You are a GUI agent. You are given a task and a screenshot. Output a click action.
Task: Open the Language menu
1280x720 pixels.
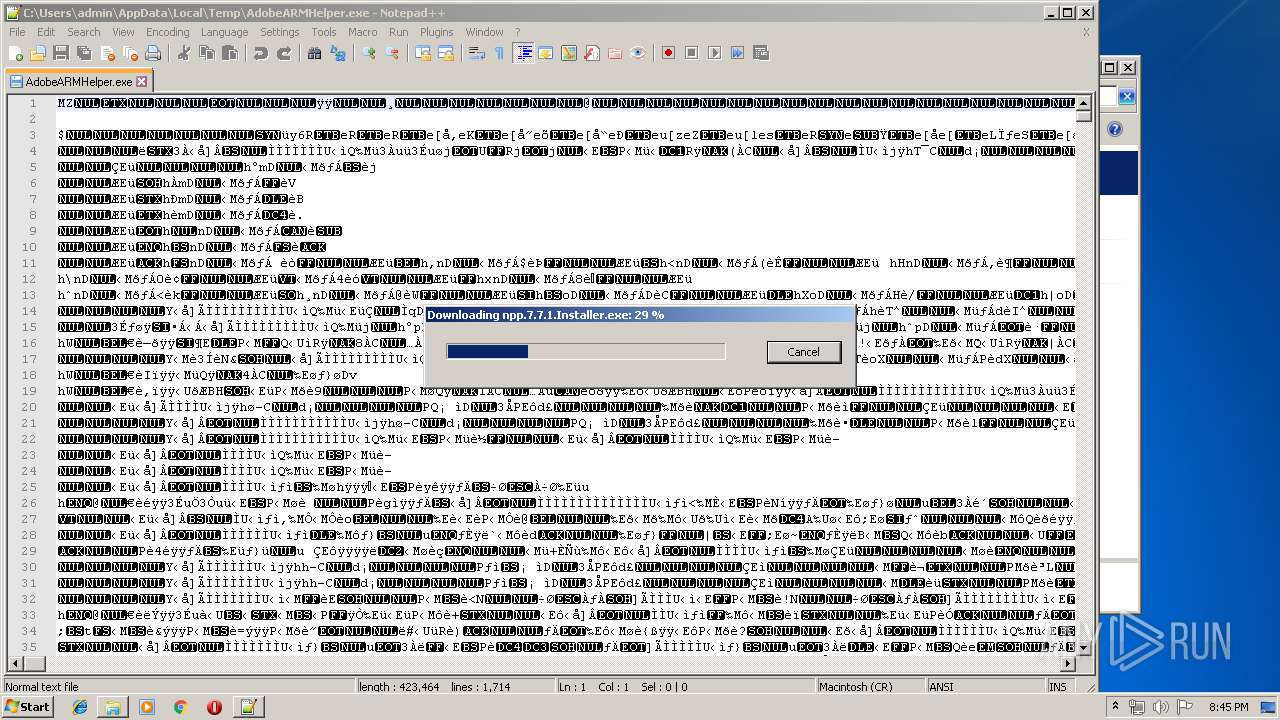[x=224, y=32]
